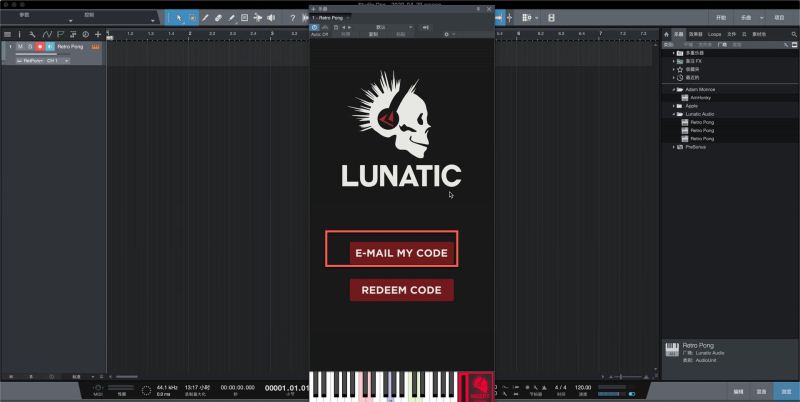The image size is (800, 402).
Task: Open the inspector "i" icon
Action: pyautogui.click(x=20, y=35)
